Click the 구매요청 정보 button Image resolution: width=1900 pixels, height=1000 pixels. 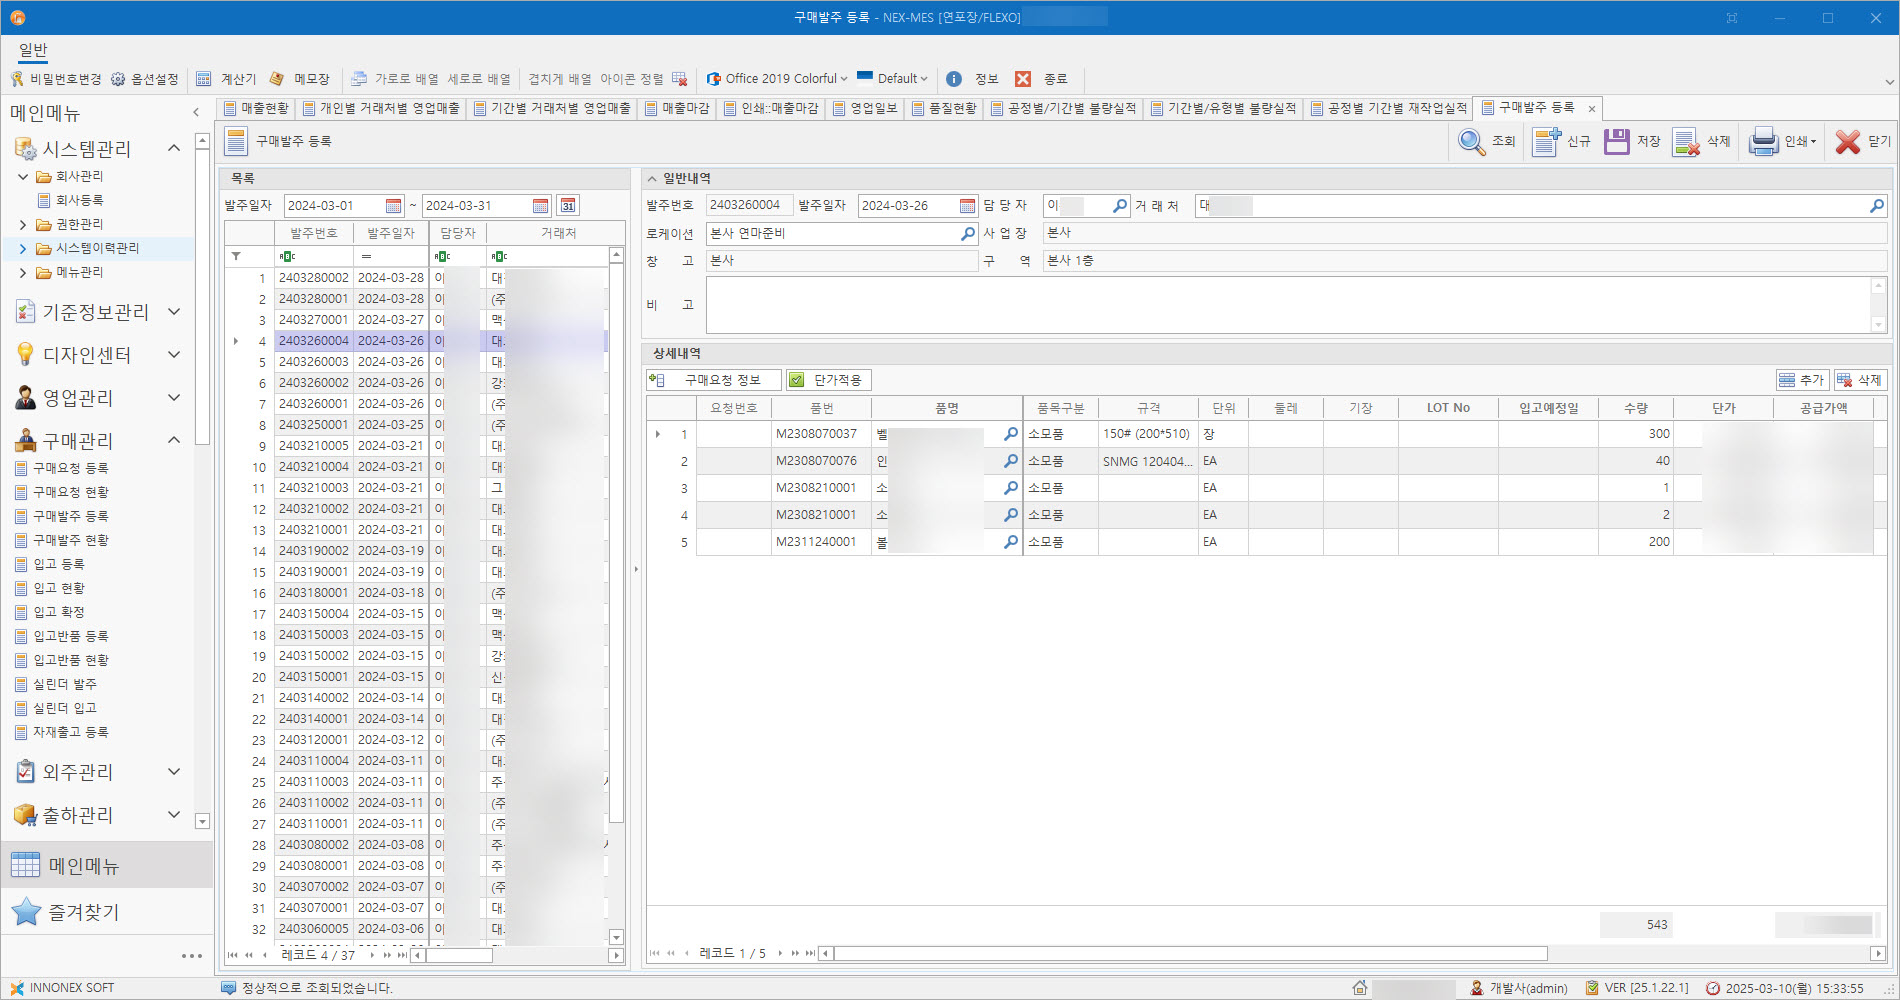(x=713, y=380)
